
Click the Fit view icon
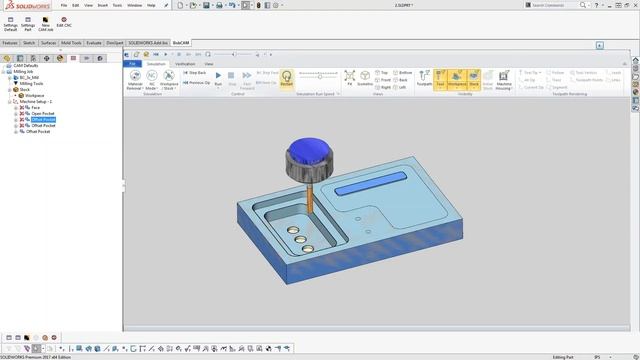click(349, 78)
